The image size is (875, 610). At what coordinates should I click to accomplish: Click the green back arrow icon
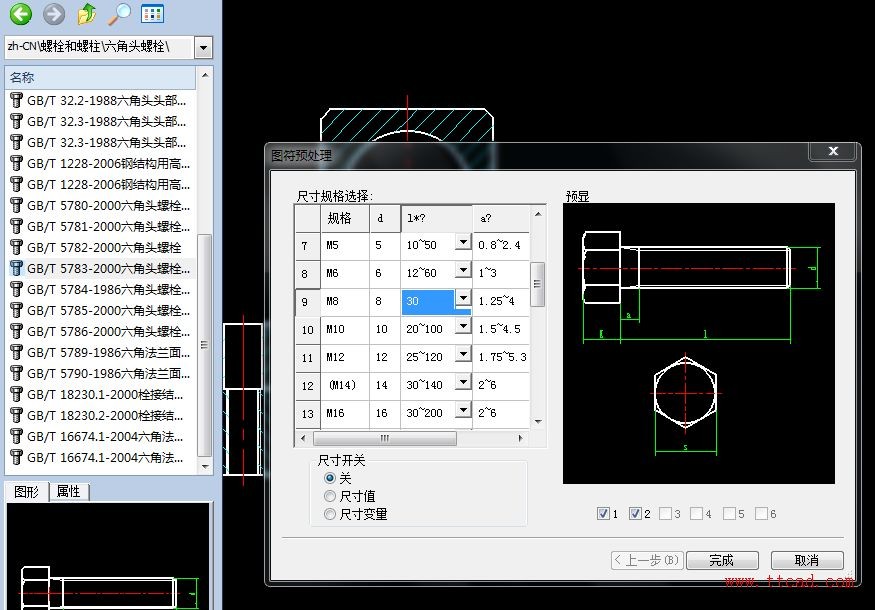click(x=20, y=14)
